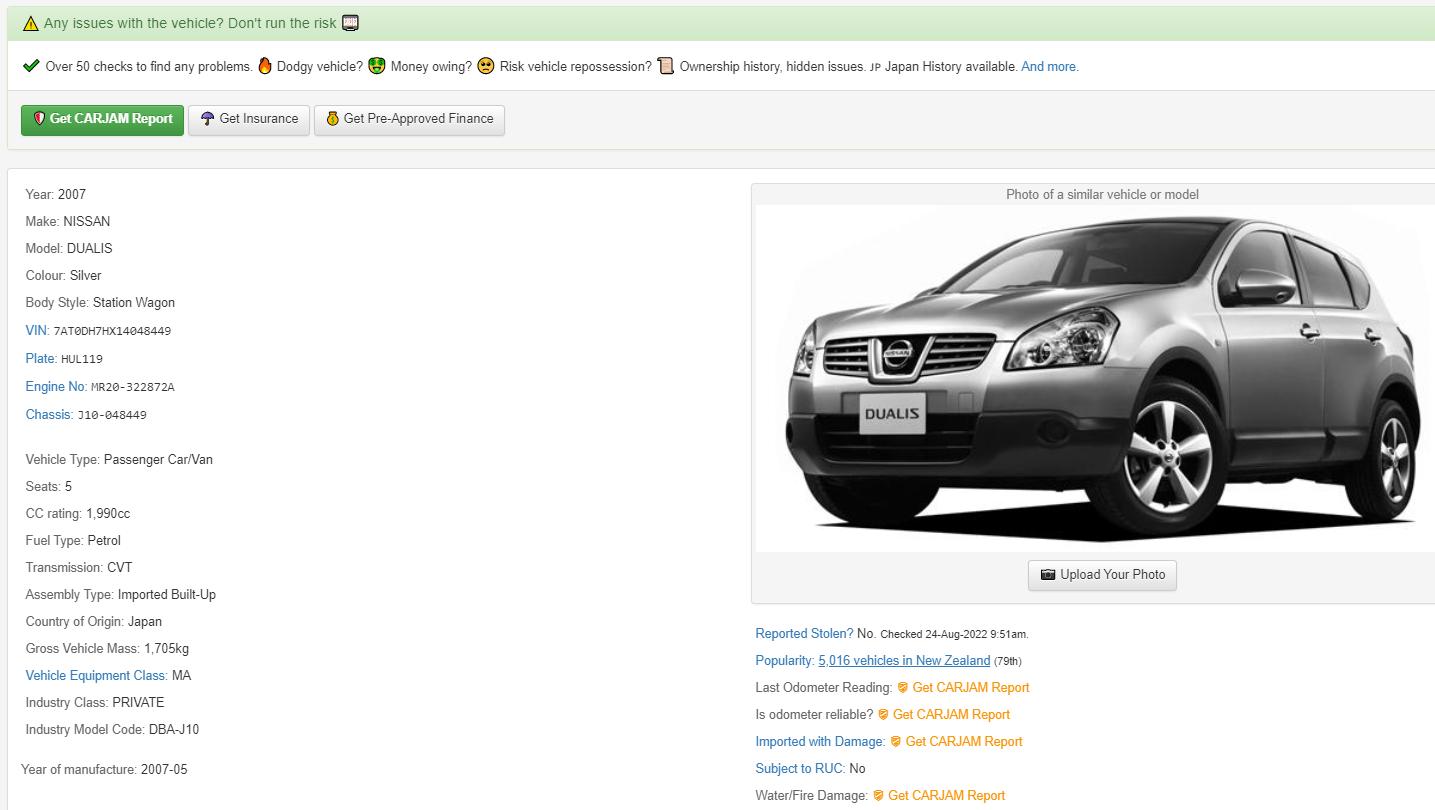The image size is (1435, 810).
Task: Click the money bag icon on Pre-Approved Finance button
Action: pos(333,118)
